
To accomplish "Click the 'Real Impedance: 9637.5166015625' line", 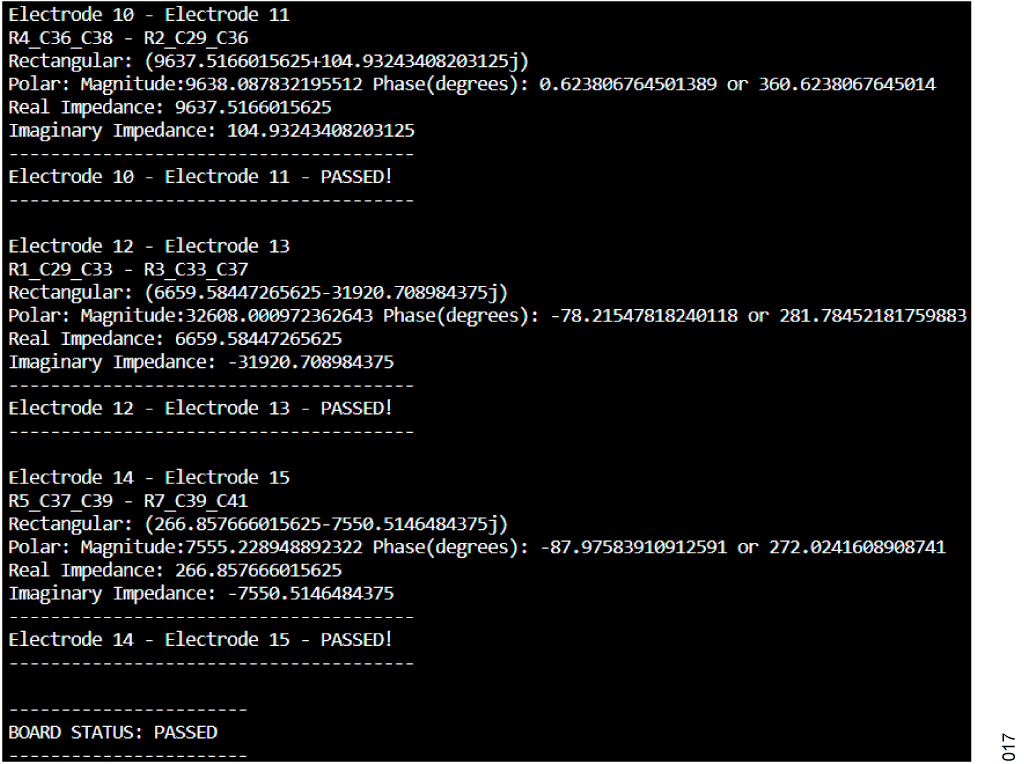I will tap(170, 107).
